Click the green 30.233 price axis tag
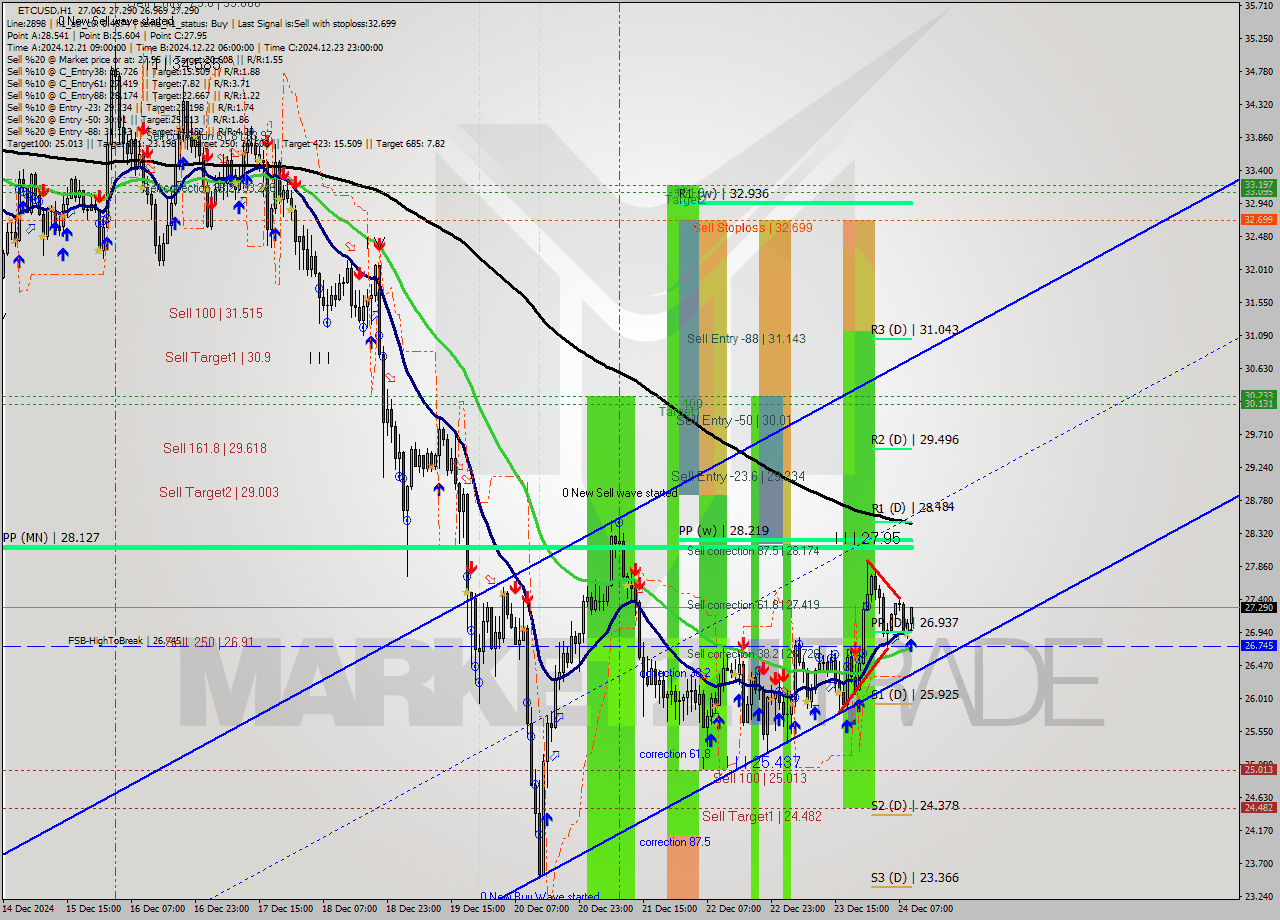Viewport: 1280px width, 920px height. pyautogui.click(x=1258, y=395)
